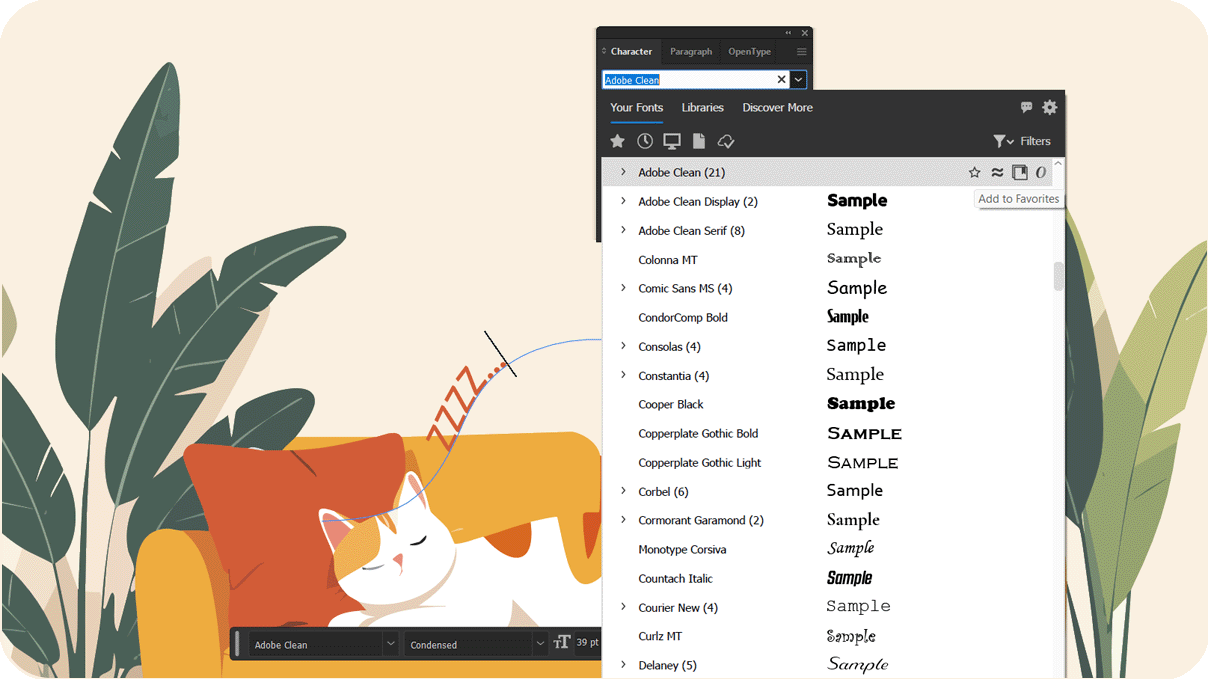Collapse the Character panel with double arrows
The height and width of the screenshot is (679, 1208).
(x=788, y=32)
